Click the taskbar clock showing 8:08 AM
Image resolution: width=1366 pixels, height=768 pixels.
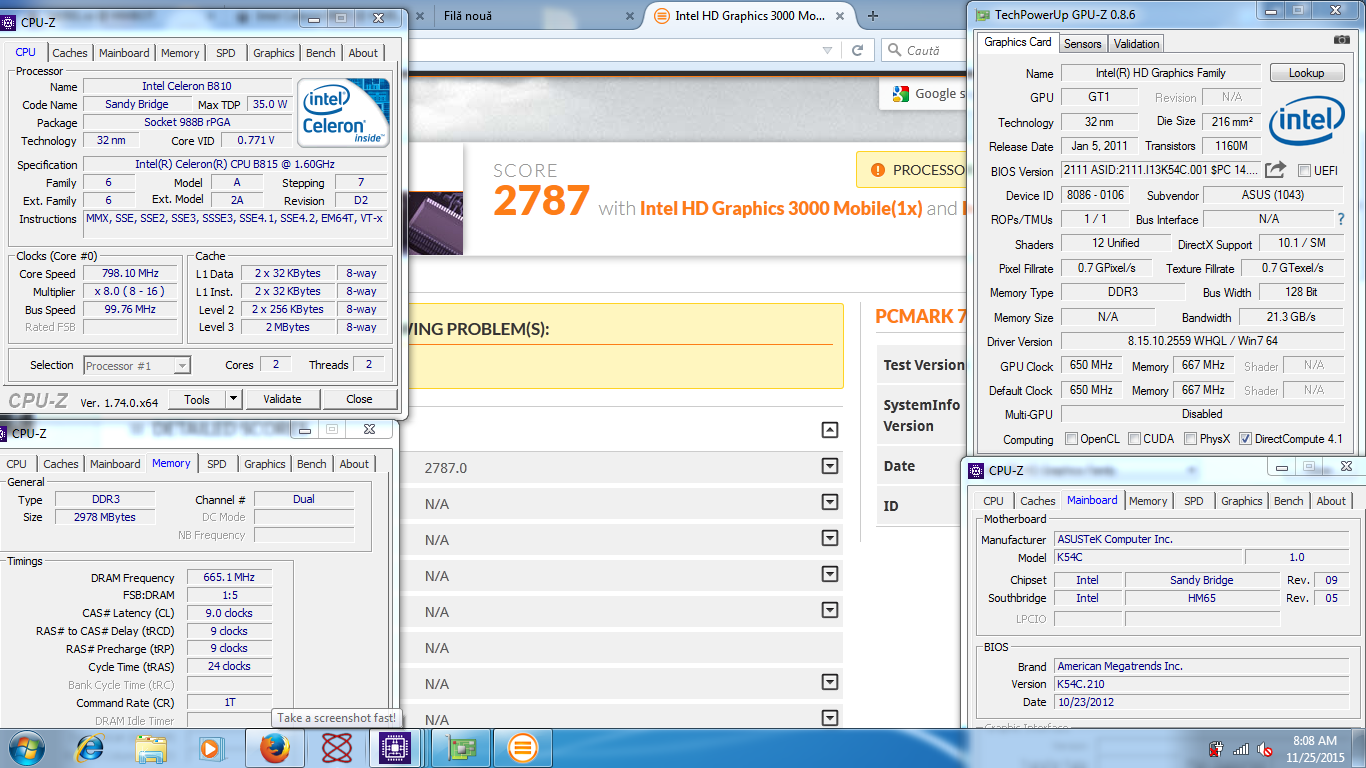point(1314,749)
